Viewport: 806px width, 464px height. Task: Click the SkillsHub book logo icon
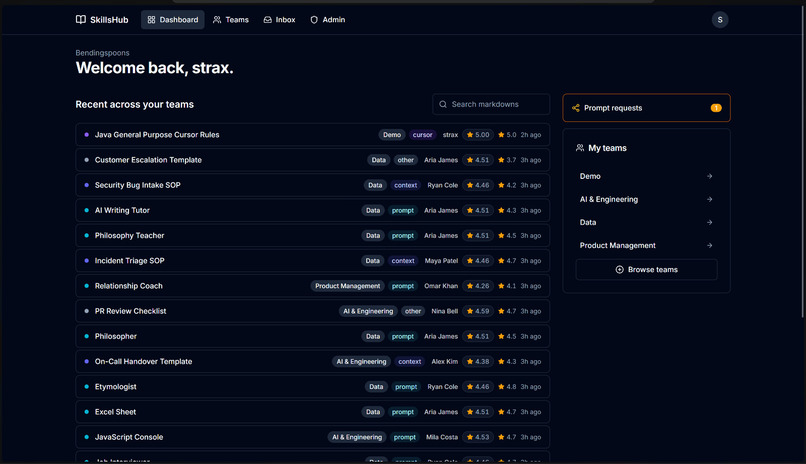(x=81, y=20)
